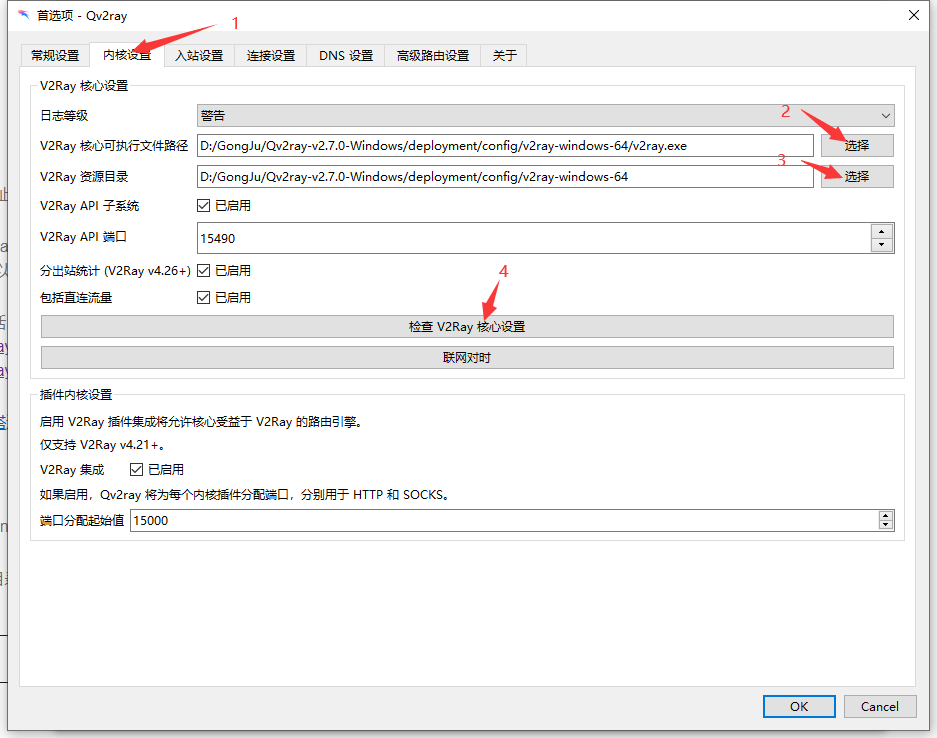This screenshot has width=937, height=738.
Task: Open the 关于 tab
Action: [x=504, y=56]
